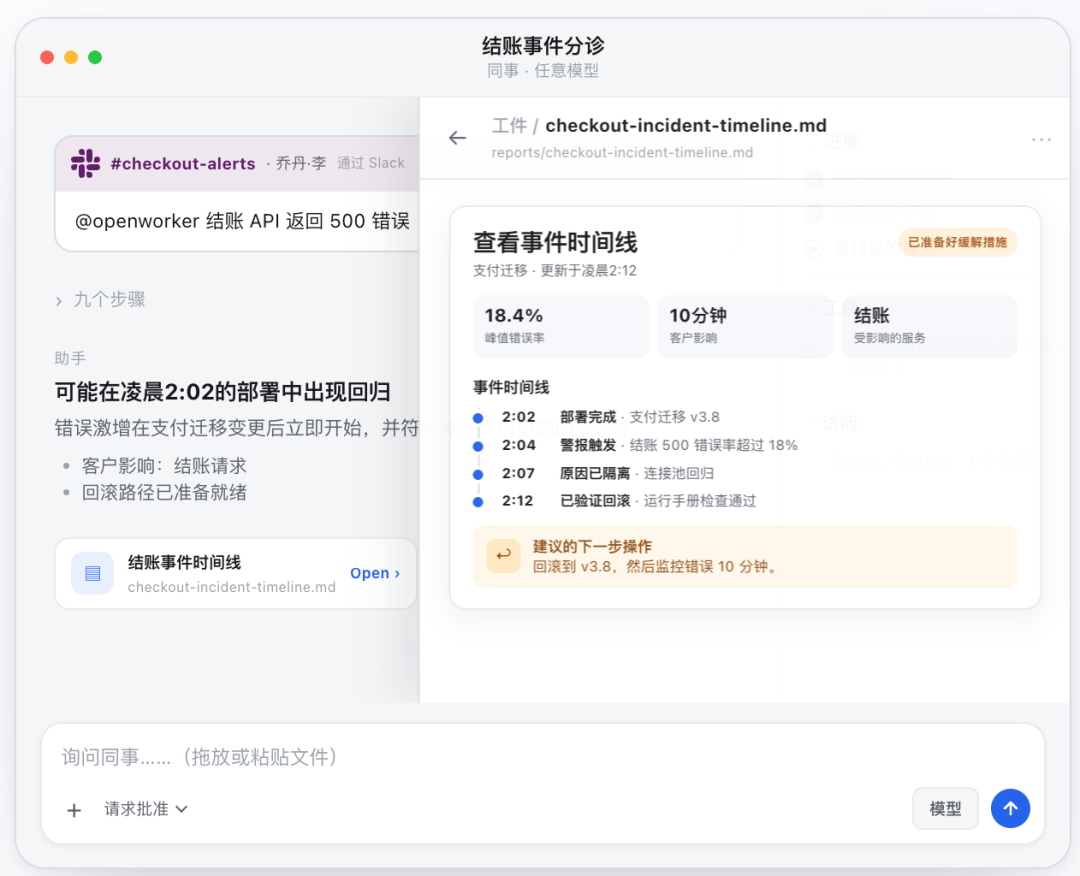The height and width of the screenshot is (876, 1080).
Task: Click the plus attach icon
Action: [x=74, y=810]
